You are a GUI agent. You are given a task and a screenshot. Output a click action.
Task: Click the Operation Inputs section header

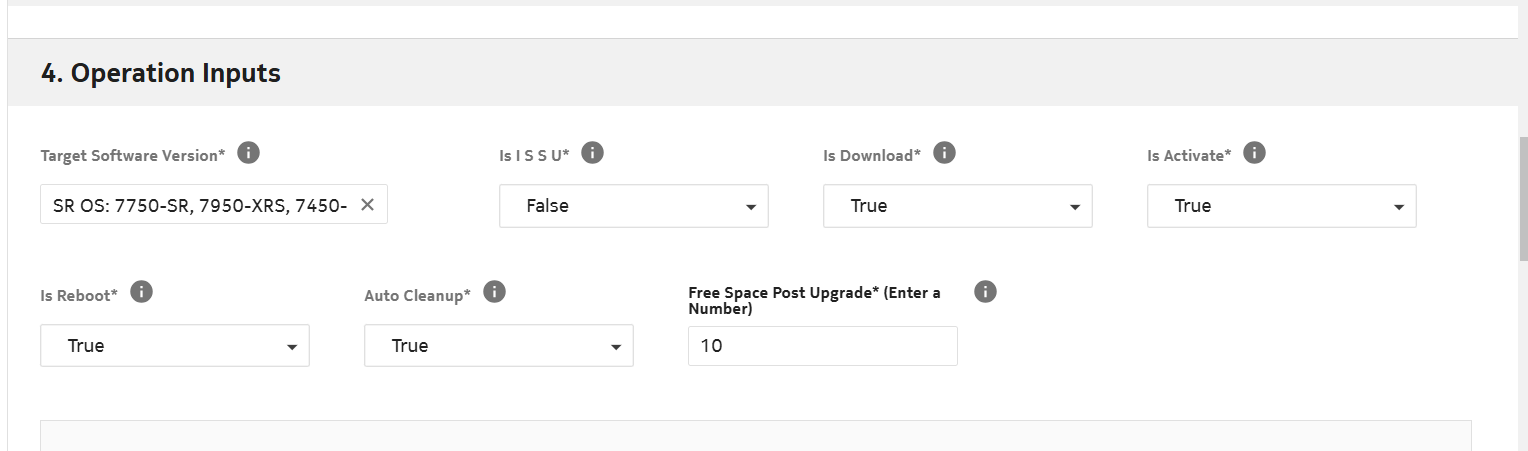161,73
